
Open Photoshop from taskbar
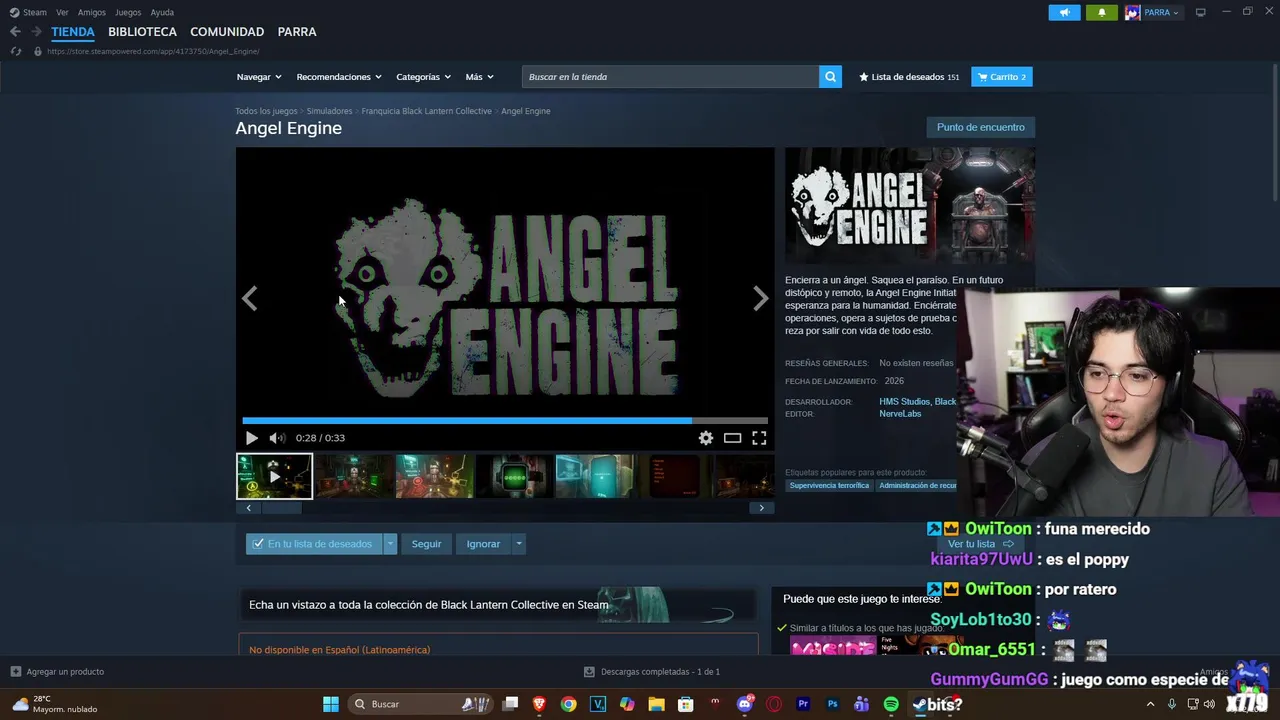coord(832,704)
